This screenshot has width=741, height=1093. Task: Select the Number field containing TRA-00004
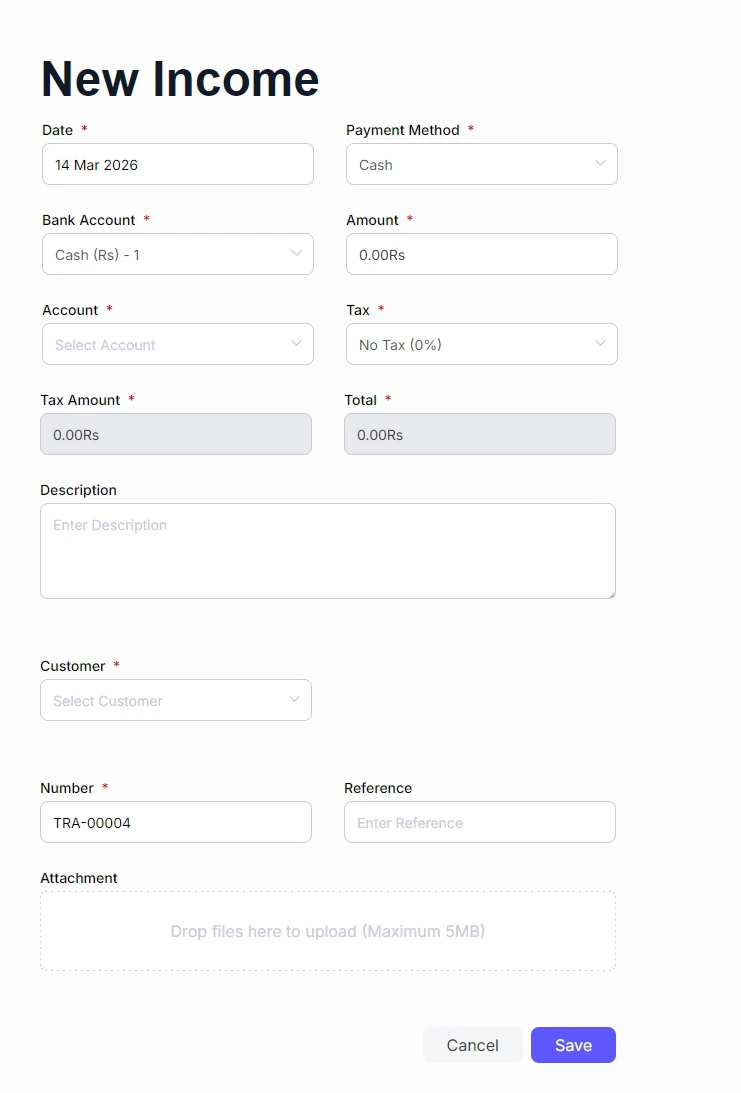click(x=175, y=822)
